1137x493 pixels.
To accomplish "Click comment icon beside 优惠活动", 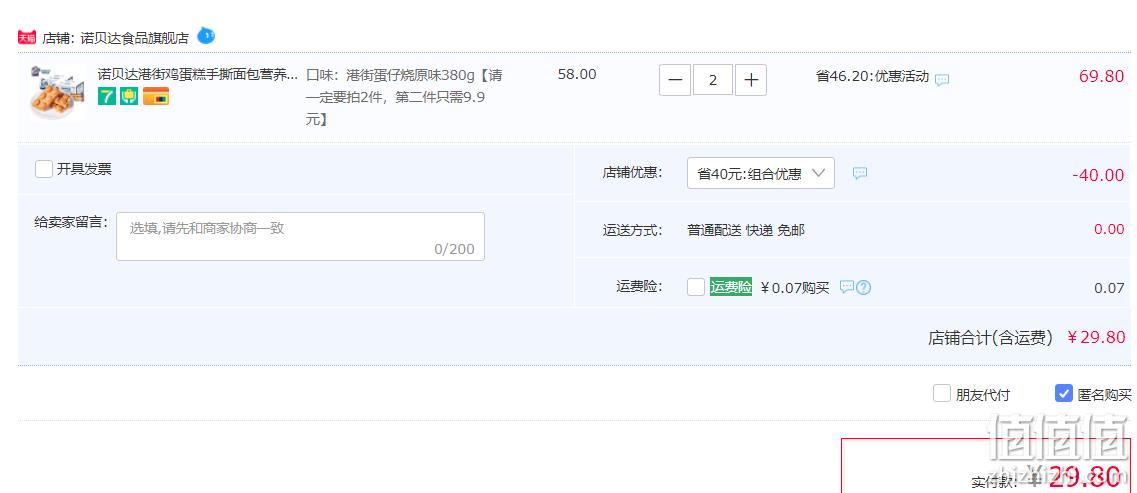I will [942, 80].
